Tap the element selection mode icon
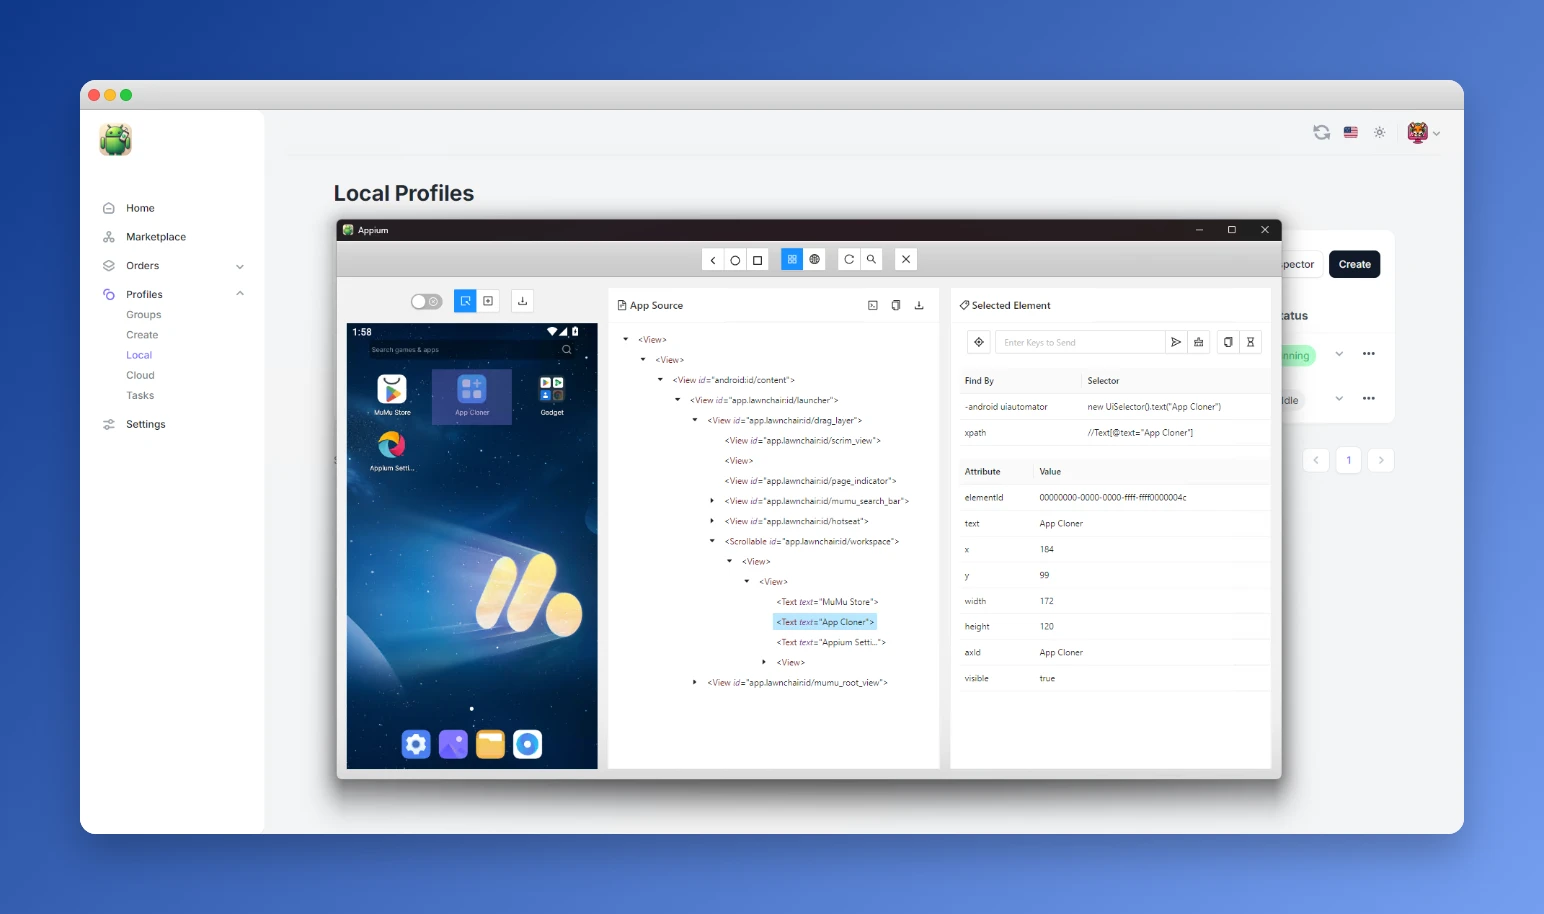Image resolution: width=1544 pixels, height=914 pixels. click(x=465, y=300)
